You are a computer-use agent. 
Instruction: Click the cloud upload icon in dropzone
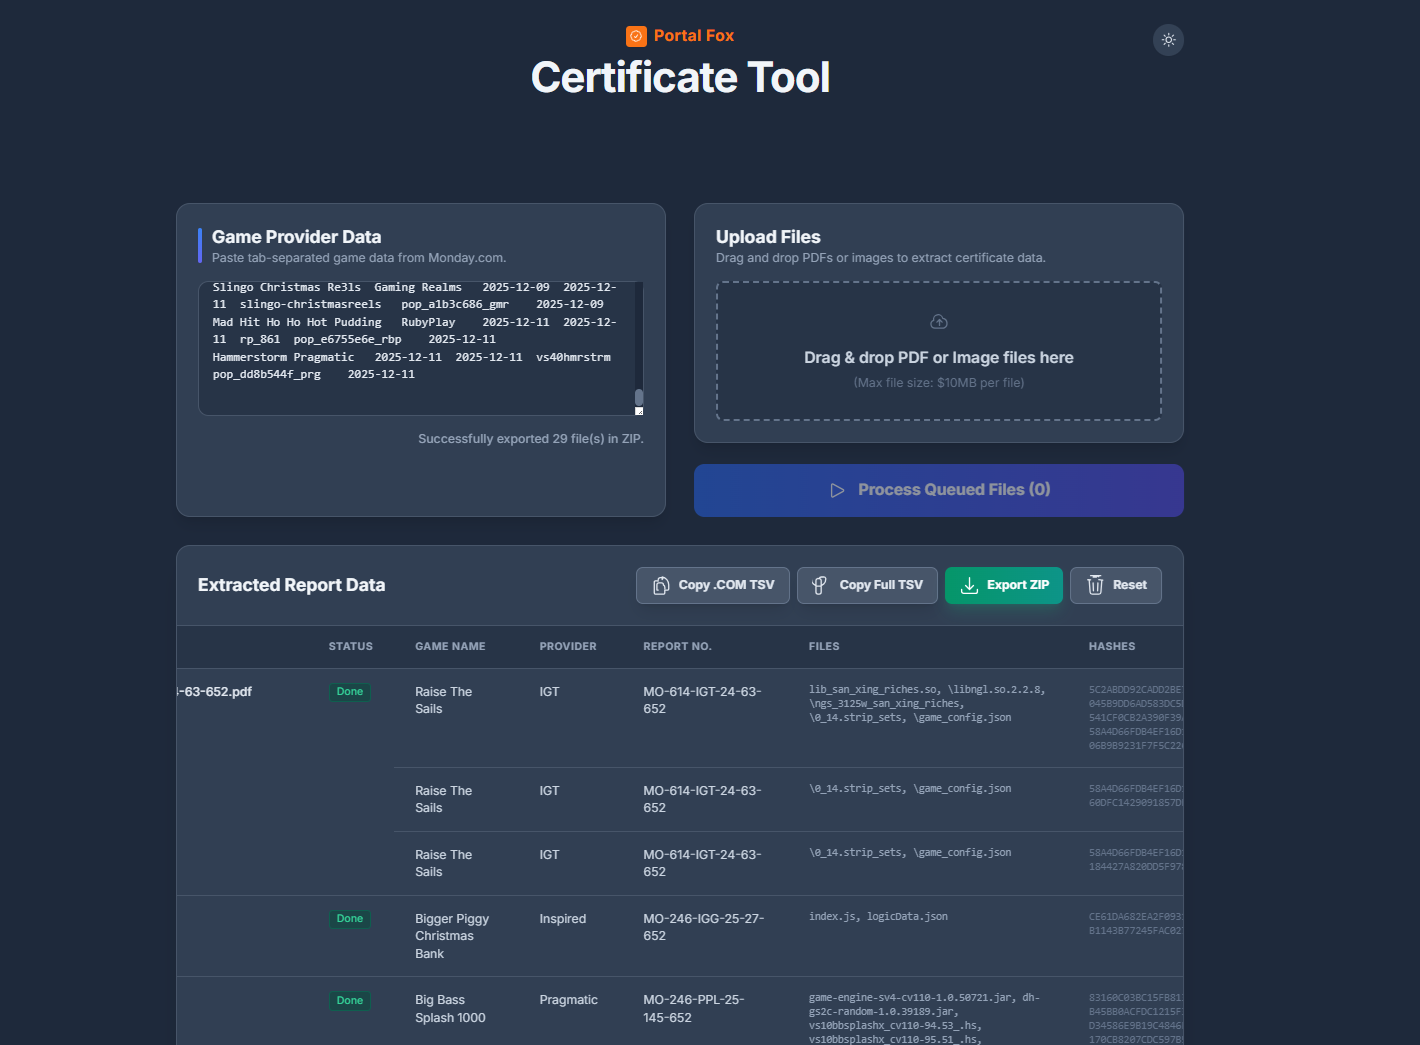(939, 322)
